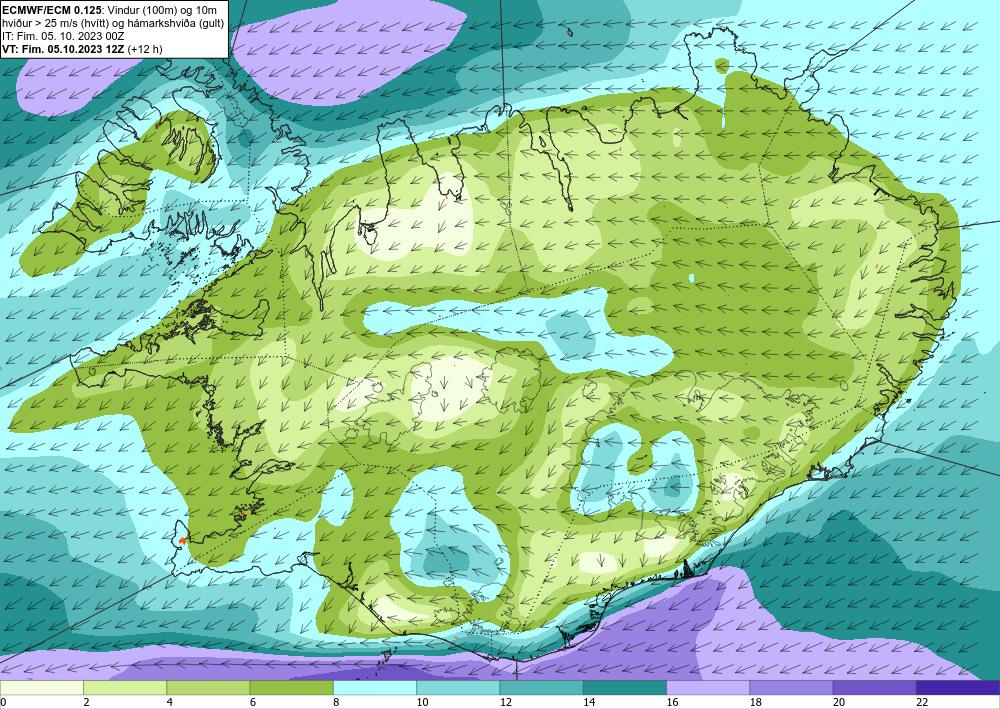1000x709 pixels.
Task: Click the teal 12–14 m/s legend swatch
Action: 541,688
